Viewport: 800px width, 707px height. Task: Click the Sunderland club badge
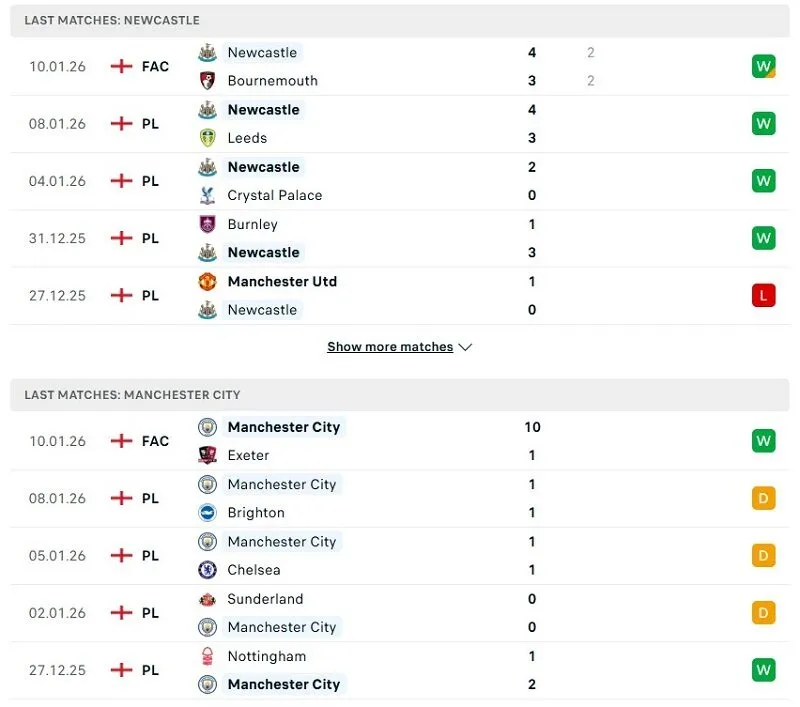click(207, 599)
